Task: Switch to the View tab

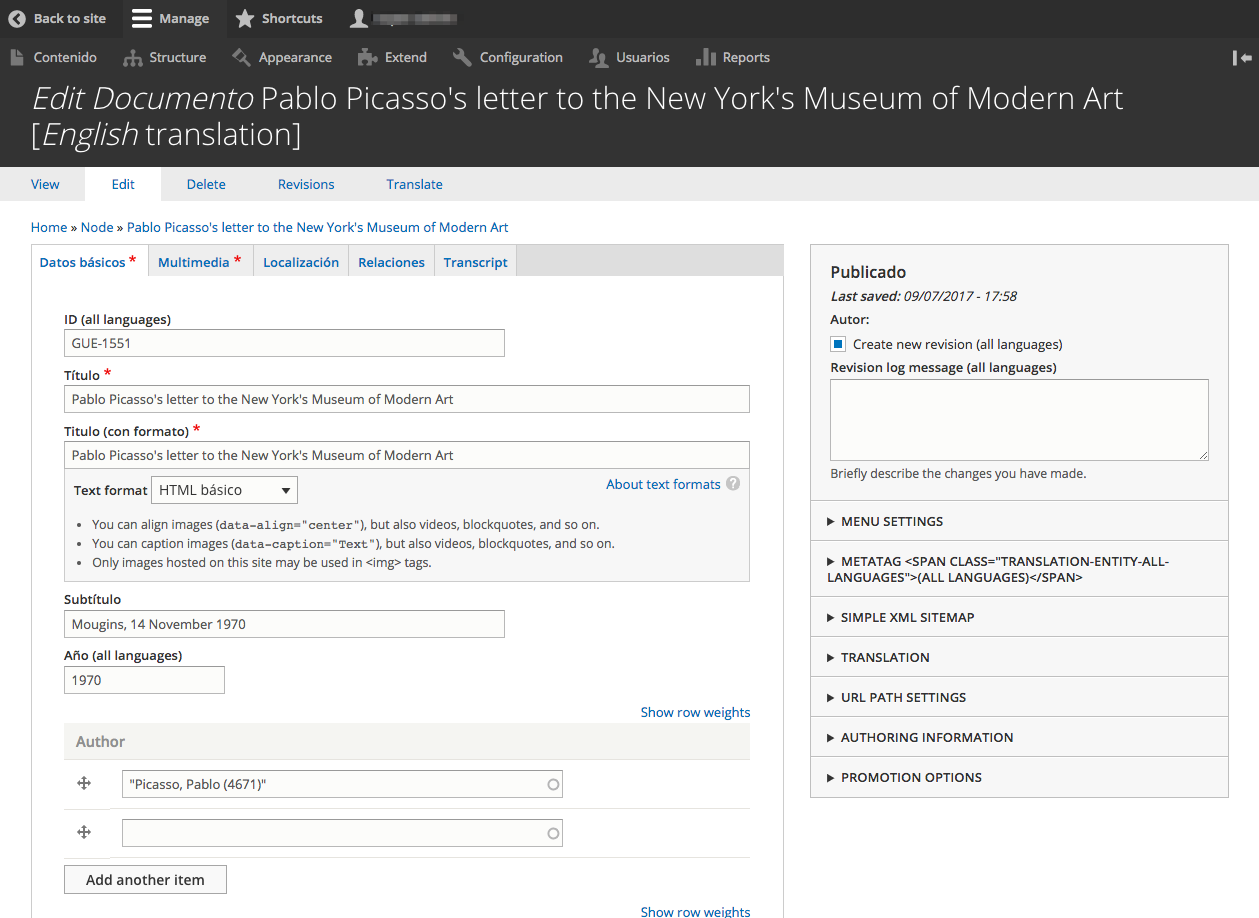Action: pos(45,184)
